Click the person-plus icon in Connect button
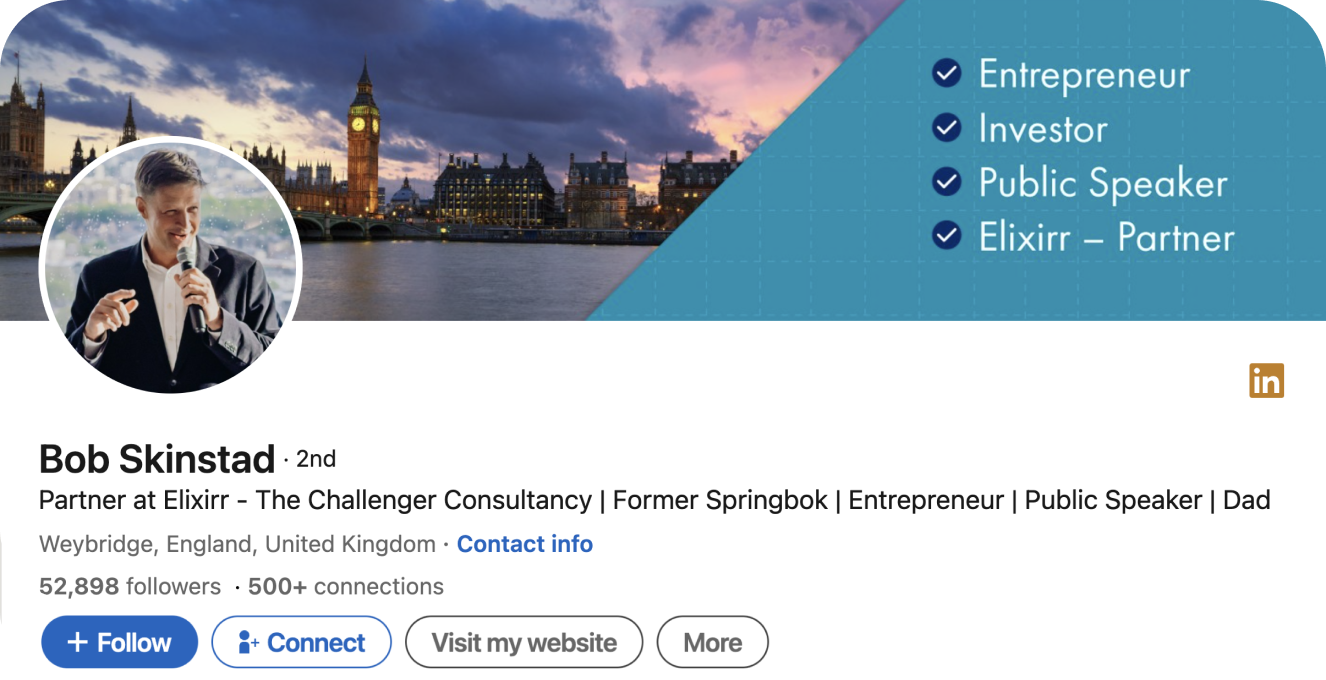 [x=248, y=643]
